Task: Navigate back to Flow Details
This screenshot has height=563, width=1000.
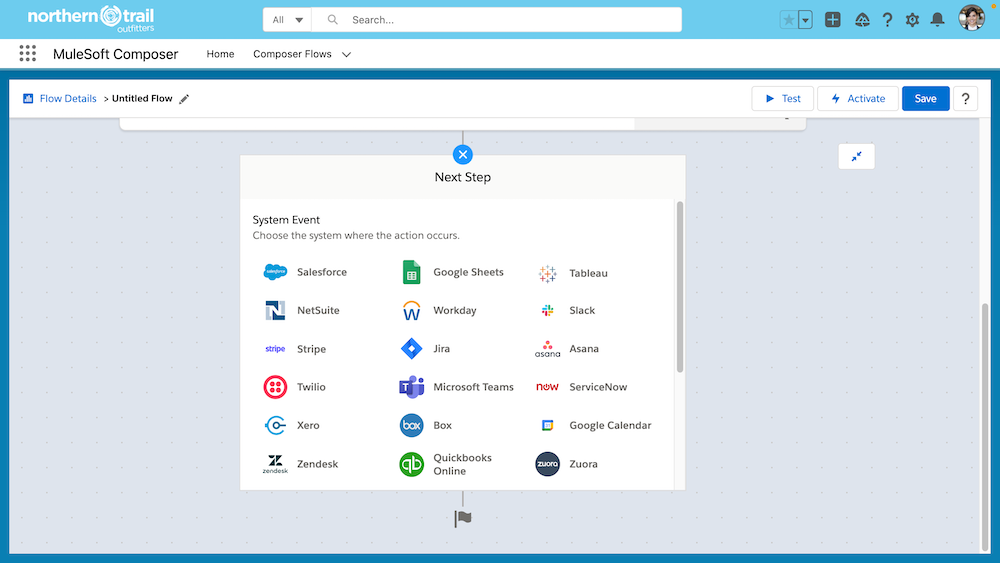Action: pyautogui.click(x=68, y=99)
